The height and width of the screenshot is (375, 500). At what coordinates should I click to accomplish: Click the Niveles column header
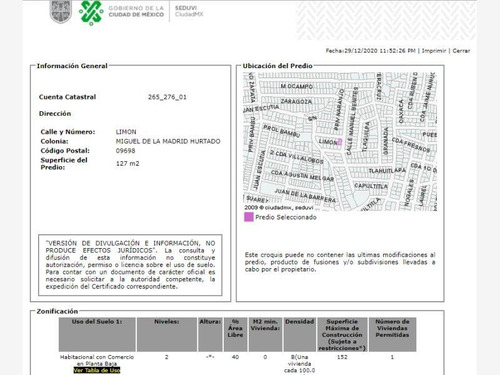[167, 334]
